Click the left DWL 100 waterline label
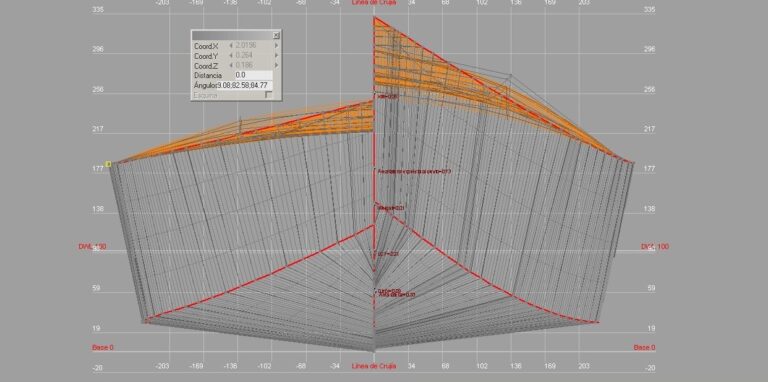Screen dimensions: 768x382 pyautogui.click(x=93, y=246)
